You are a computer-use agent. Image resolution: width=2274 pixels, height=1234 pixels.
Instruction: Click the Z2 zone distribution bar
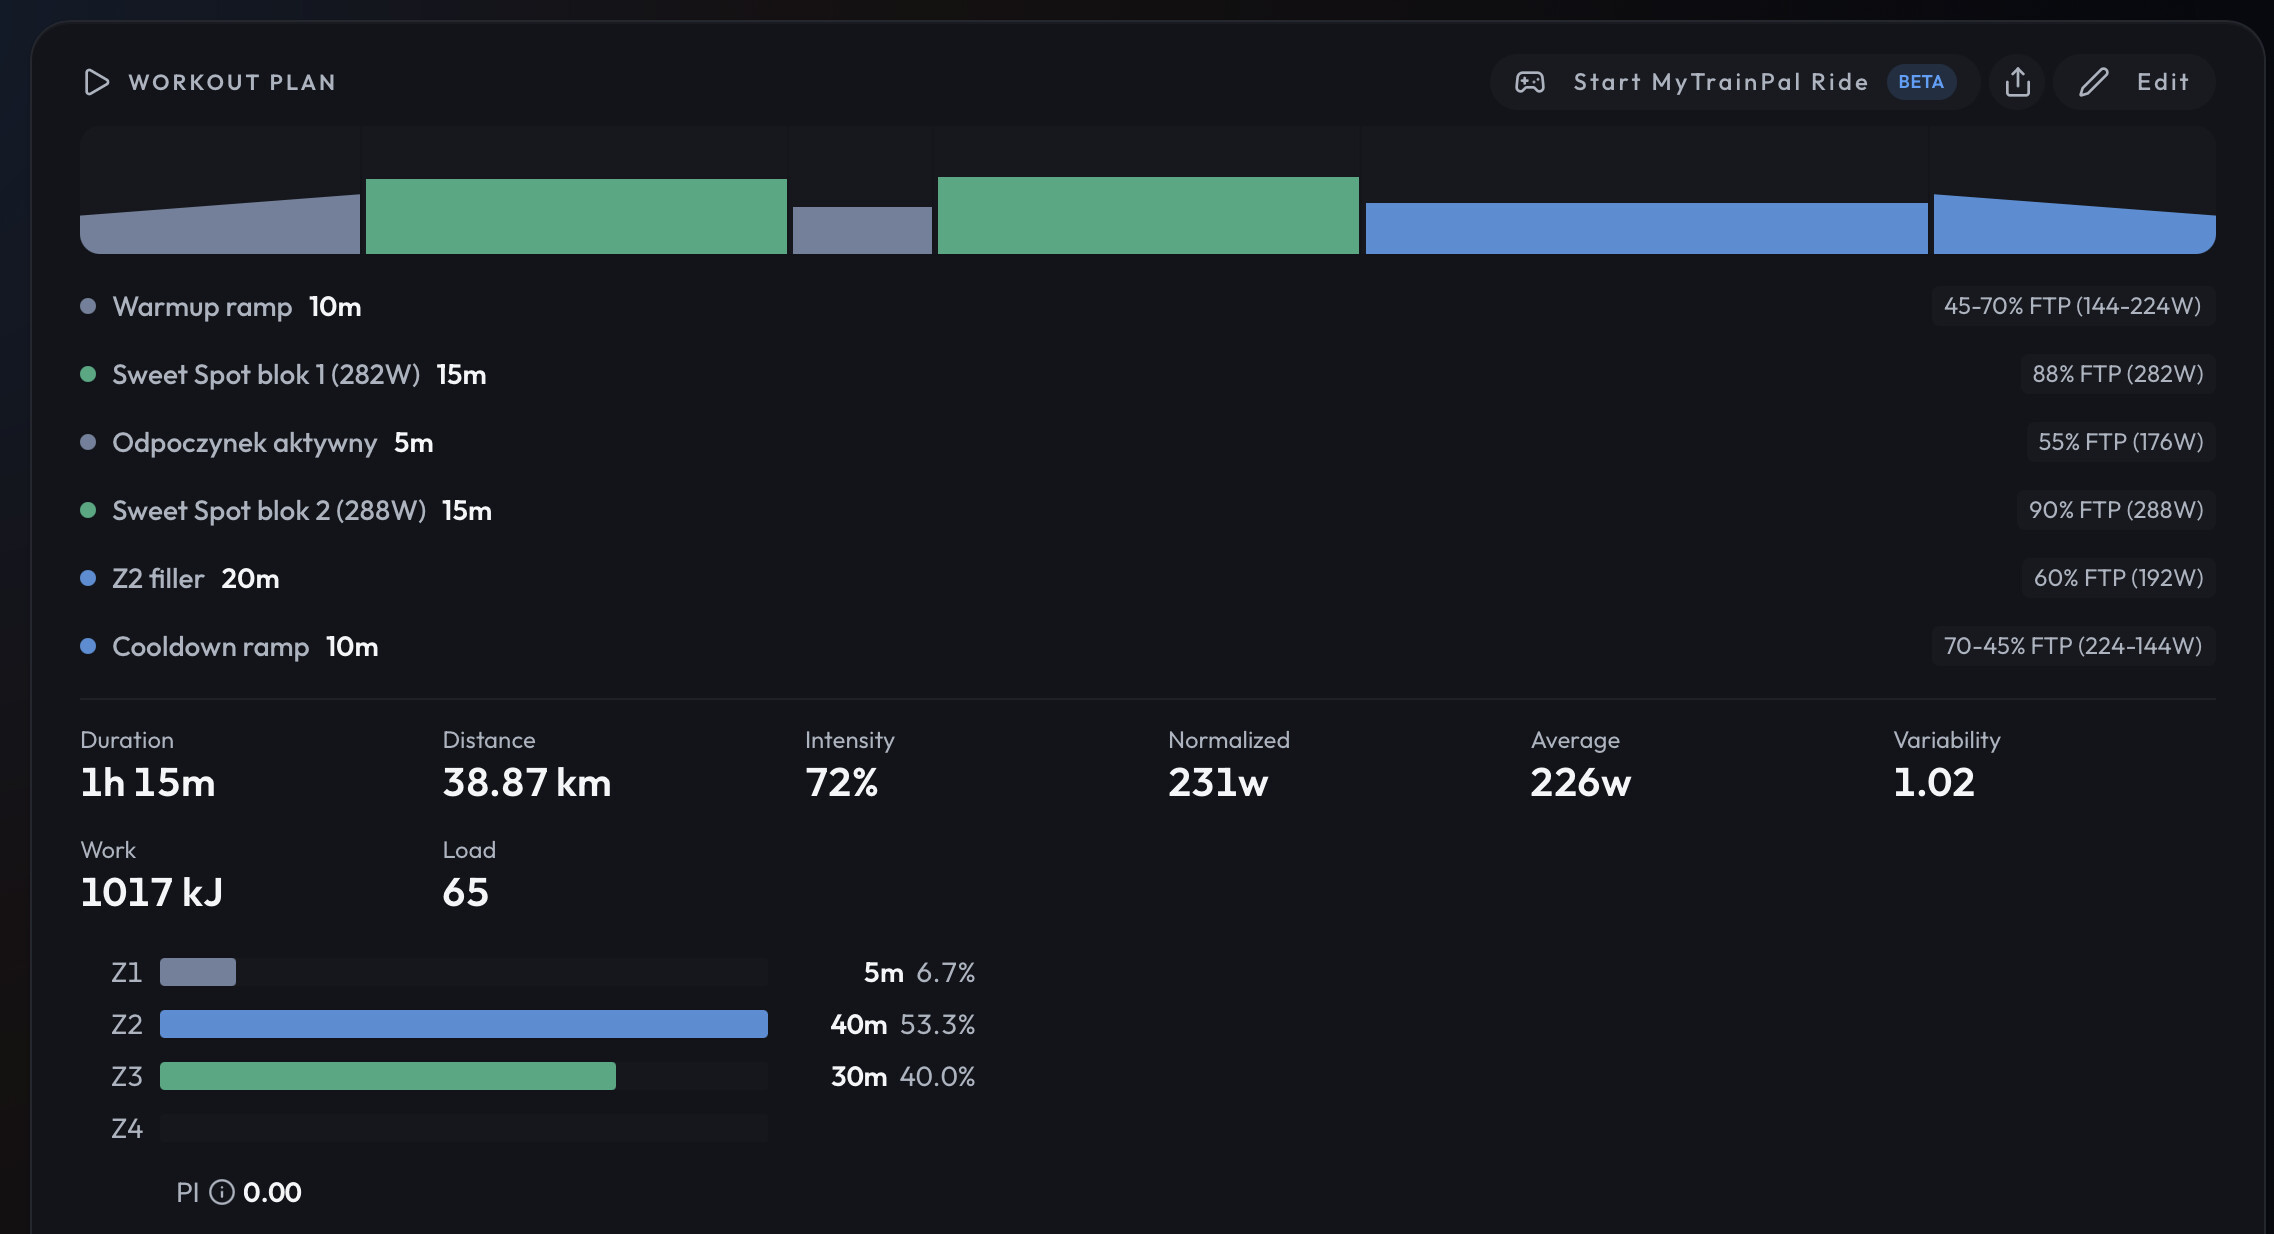pyautogui.click(x=464, y=1024)
